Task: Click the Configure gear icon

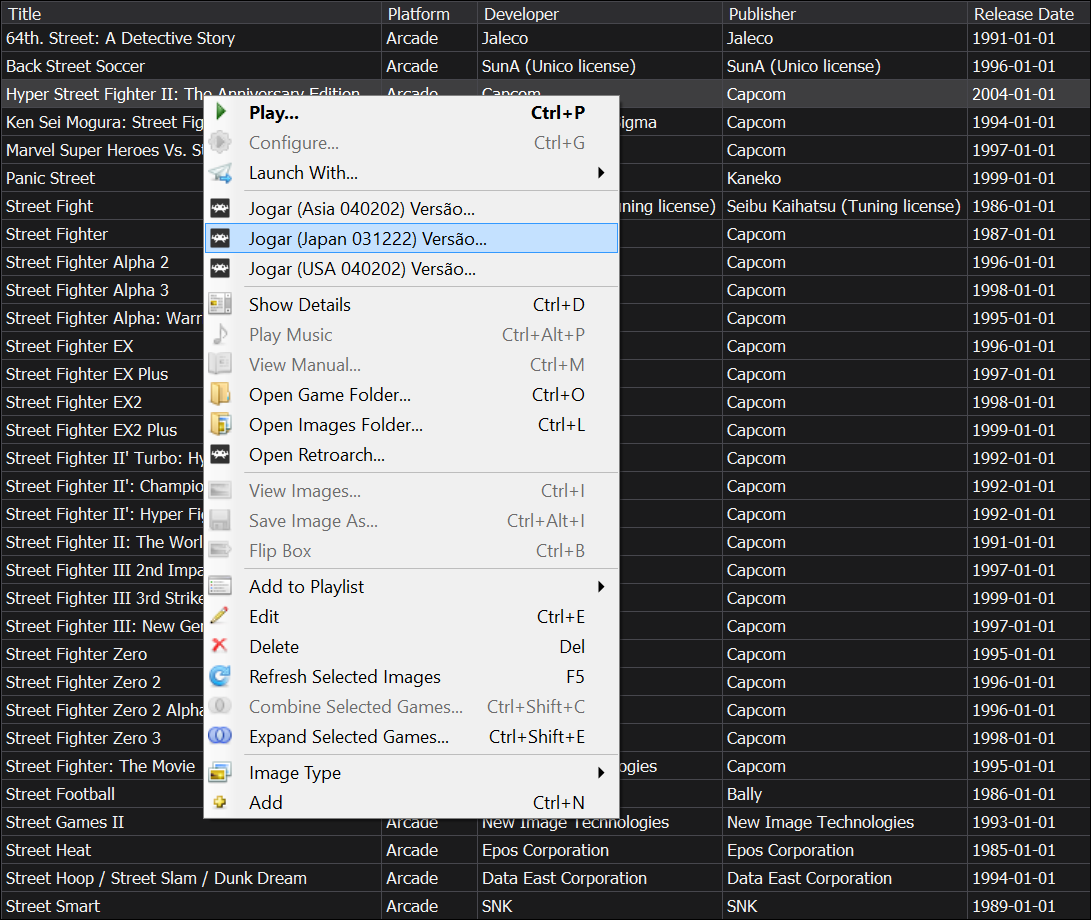Action: coord(220,142)
